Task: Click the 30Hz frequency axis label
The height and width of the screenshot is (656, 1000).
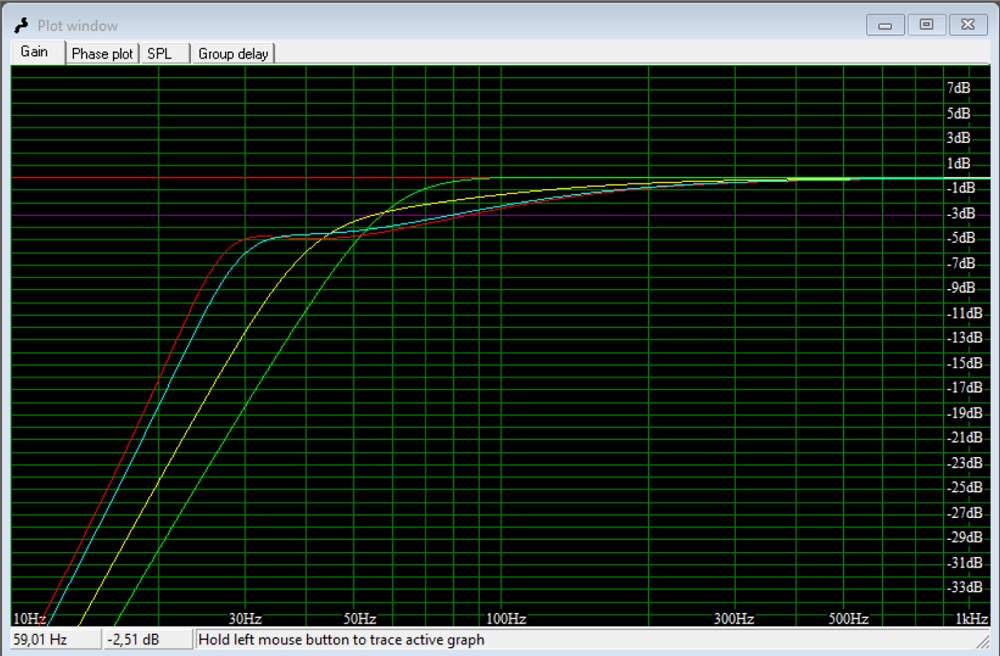Action: point(245,619)
